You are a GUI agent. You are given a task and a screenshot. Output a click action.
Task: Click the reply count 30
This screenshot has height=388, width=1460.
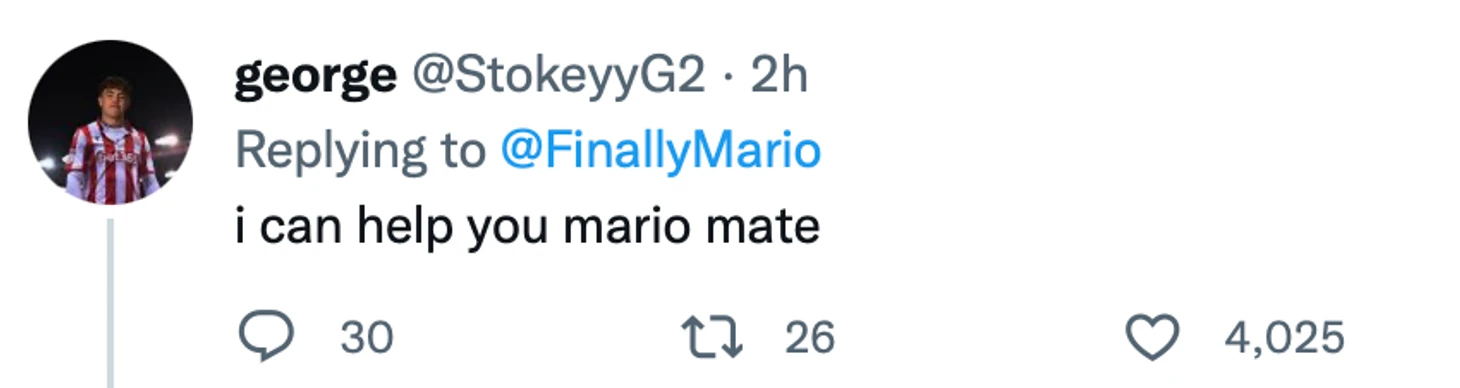[367, 338]
